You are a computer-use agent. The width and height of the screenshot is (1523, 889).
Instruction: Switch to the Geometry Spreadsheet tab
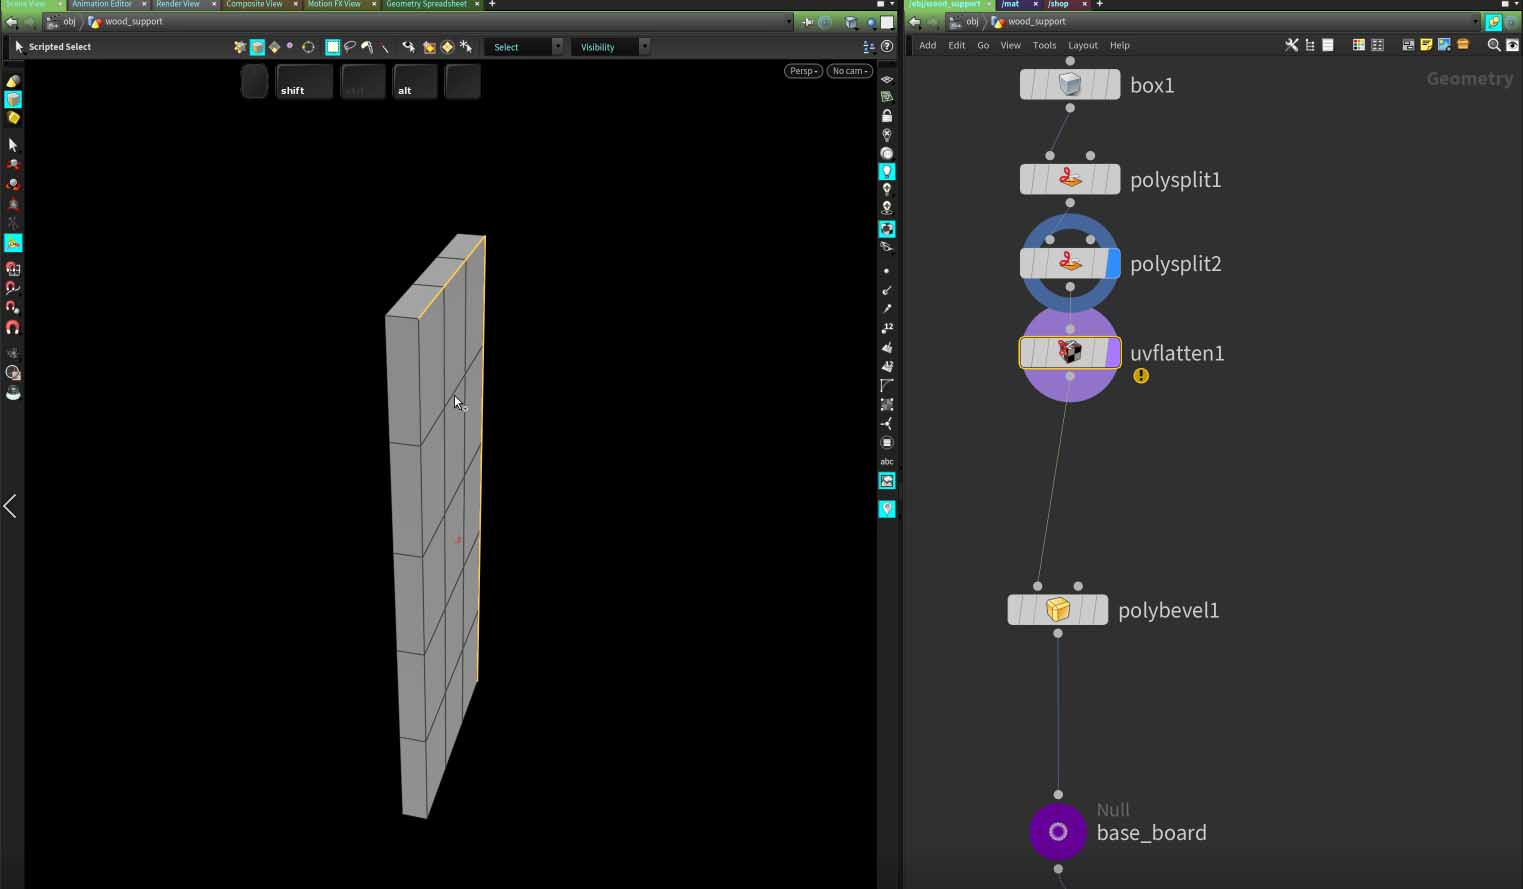[x=426, y=4]
